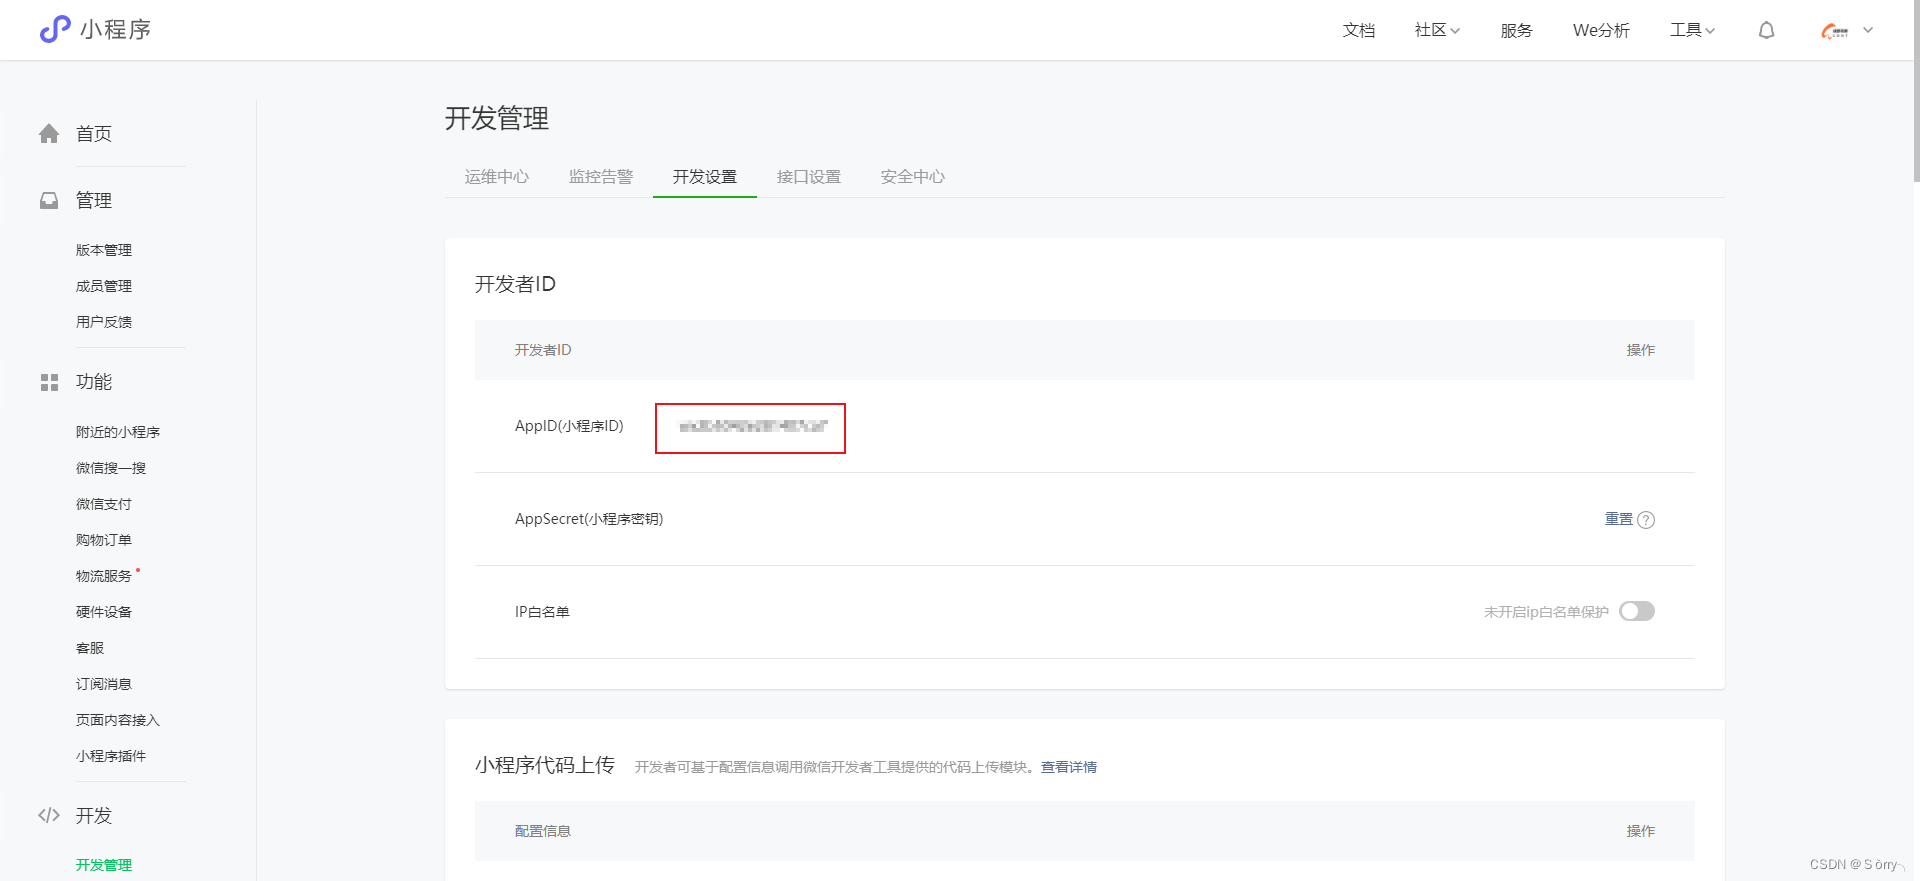Viewport: 1920px width, 881px height.
Task: Open 服务 in the top navigation
Action: coord(1517,30)
